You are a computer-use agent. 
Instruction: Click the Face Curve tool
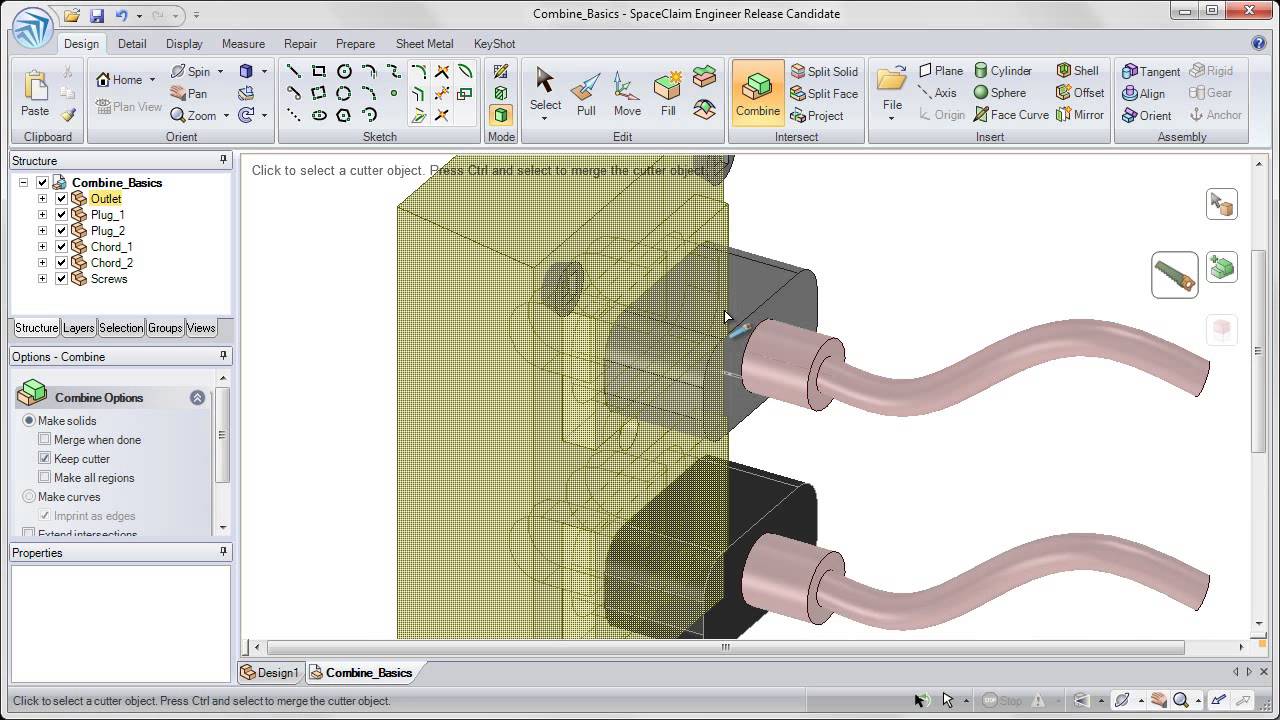pyautogui.click(x=1011, y=115)
